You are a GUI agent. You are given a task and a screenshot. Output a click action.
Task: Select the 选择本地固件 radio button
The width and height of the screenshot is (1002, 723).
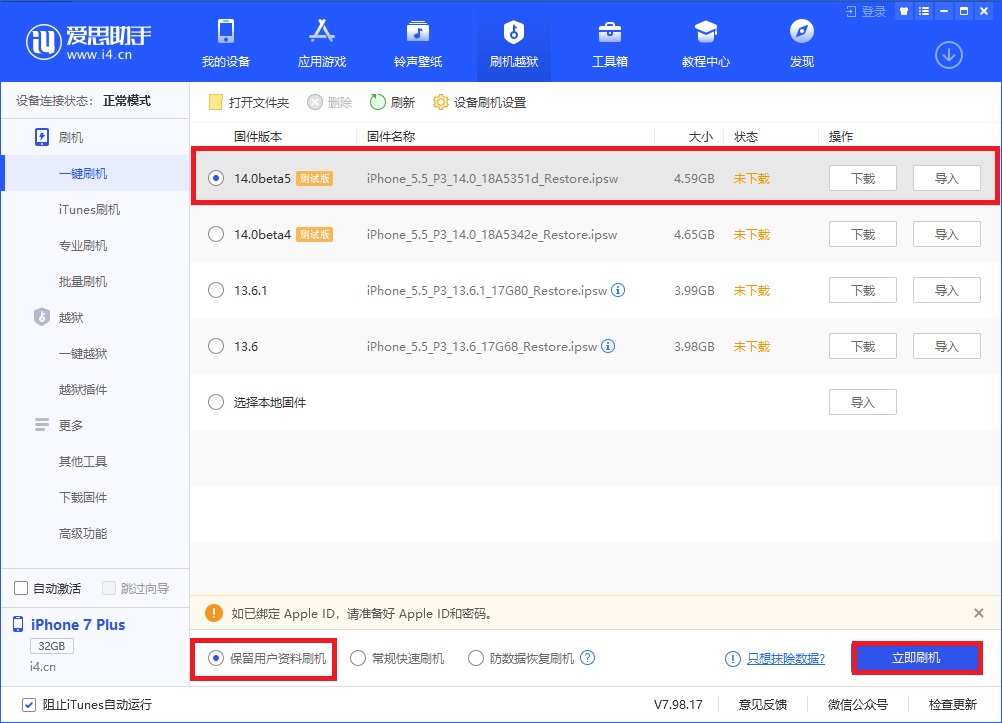coord(216,402)
